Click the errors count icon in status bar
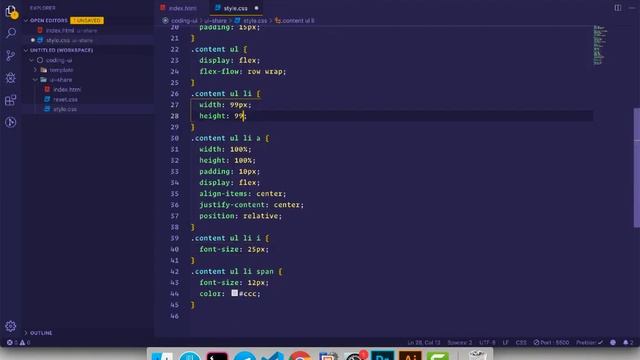The width and height of the screenshot is (640, 360). pos(9,342)
